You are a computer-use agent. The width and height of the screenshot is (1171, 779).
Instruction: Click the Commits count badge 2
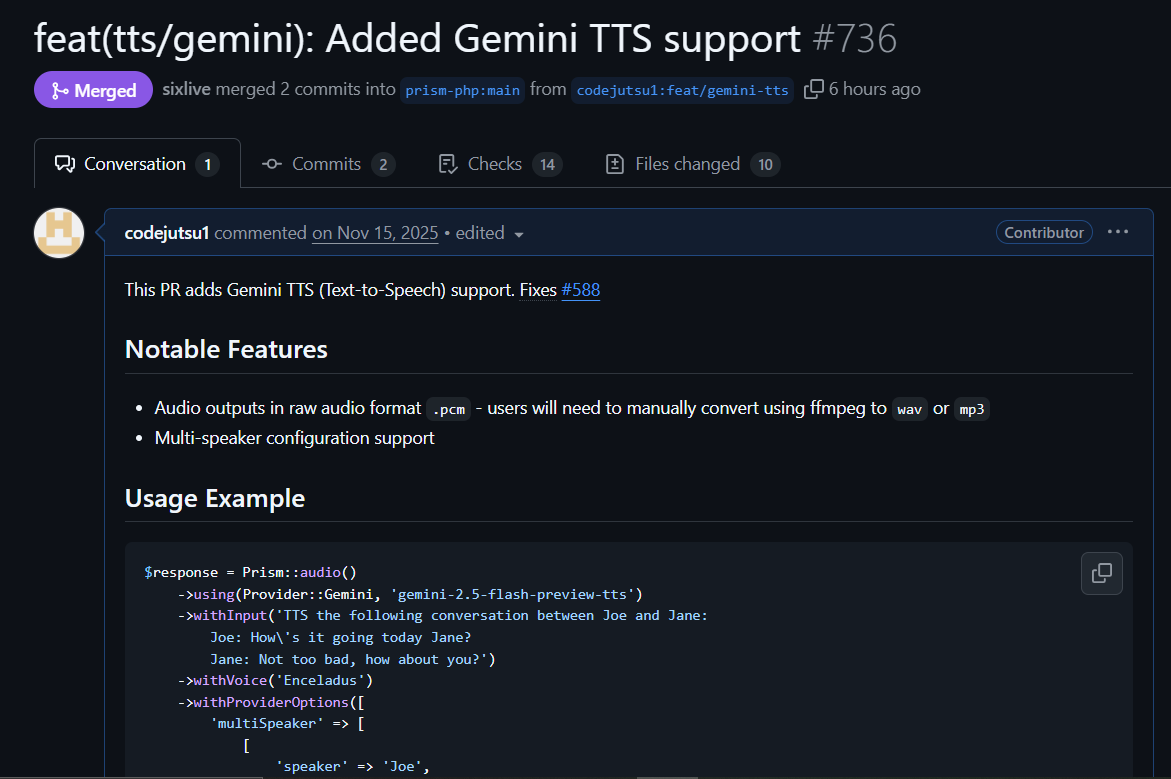click(383, 164)
